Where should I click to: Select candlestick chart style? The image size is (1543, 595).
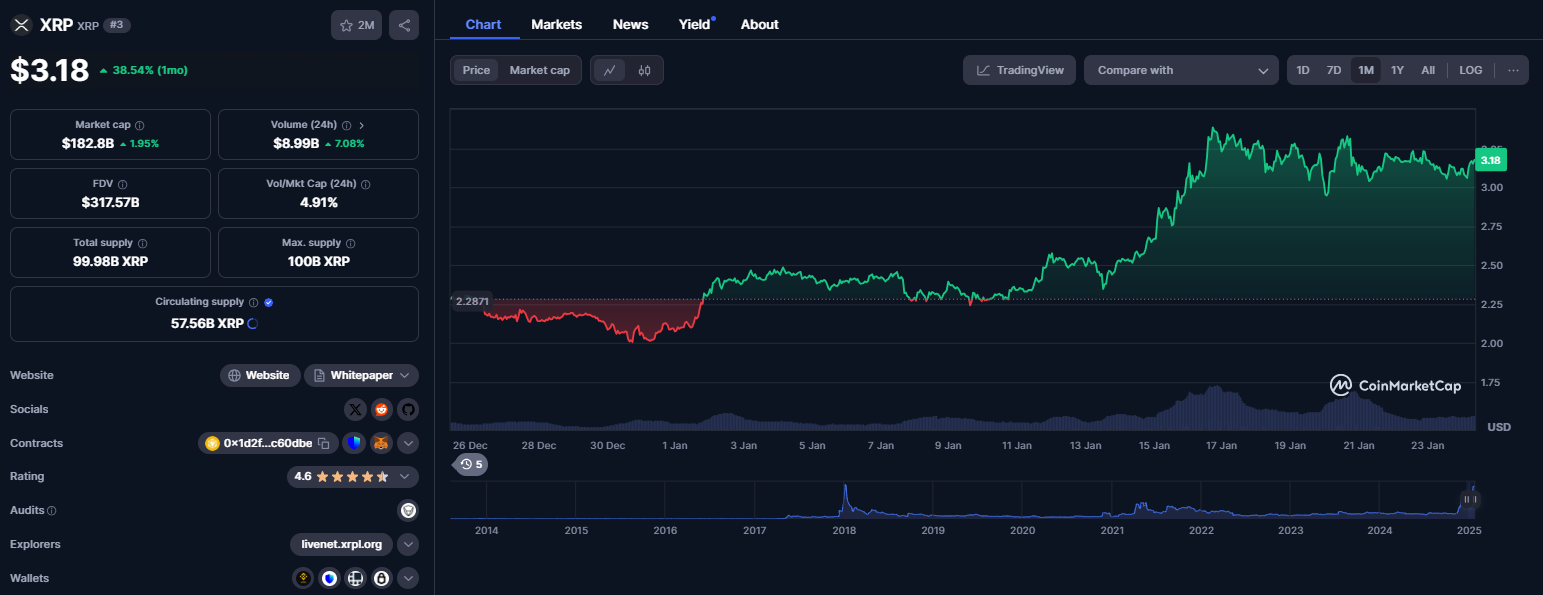point(644,70)
